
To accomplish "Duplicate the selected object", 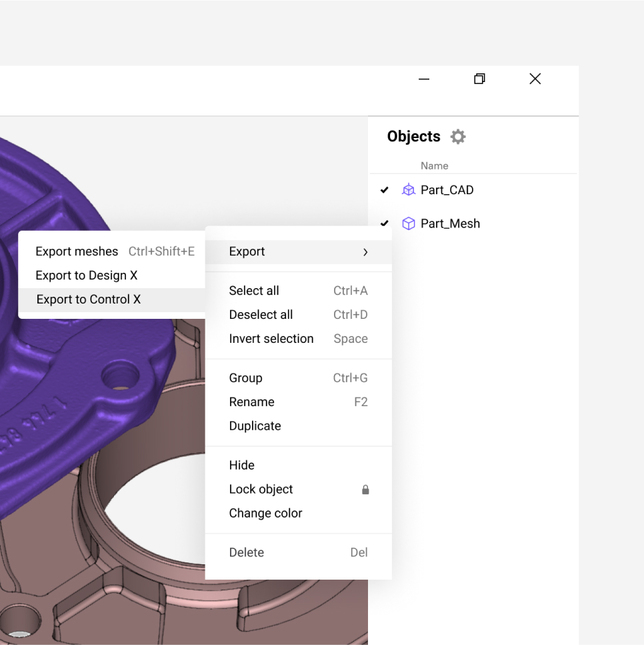I will click(x=255, y=426).
